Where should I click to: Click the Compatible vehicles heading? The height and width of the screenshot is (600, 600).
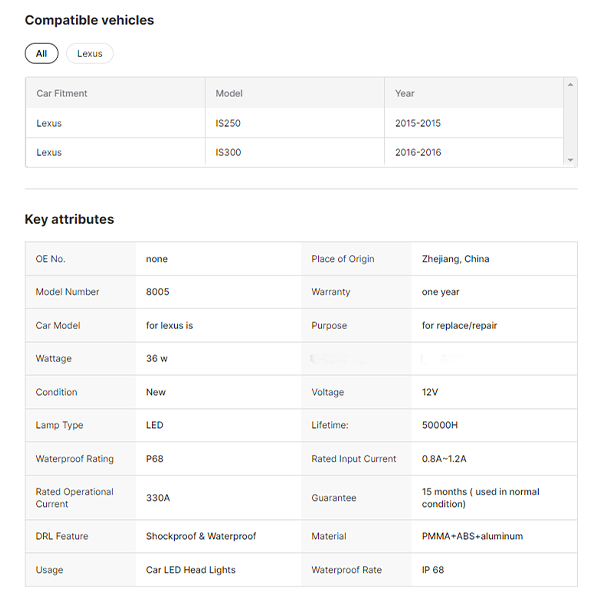click(89, 20)
